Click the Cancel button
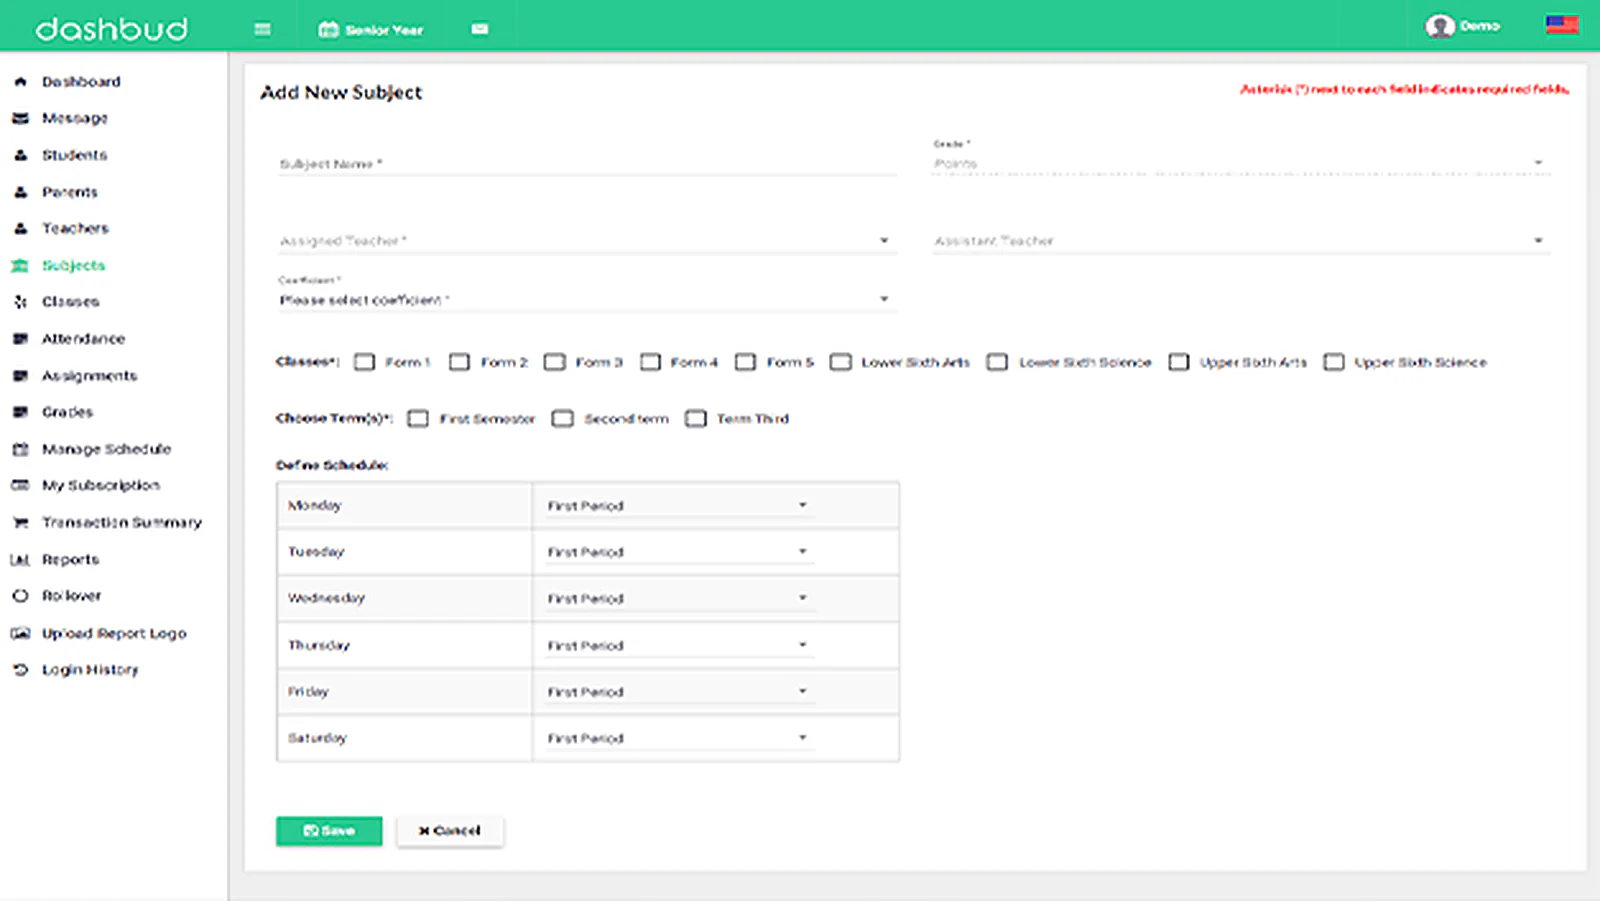The height and width of the screenshot is (901, 1600). pyautogui.click(x=450, y=831)
